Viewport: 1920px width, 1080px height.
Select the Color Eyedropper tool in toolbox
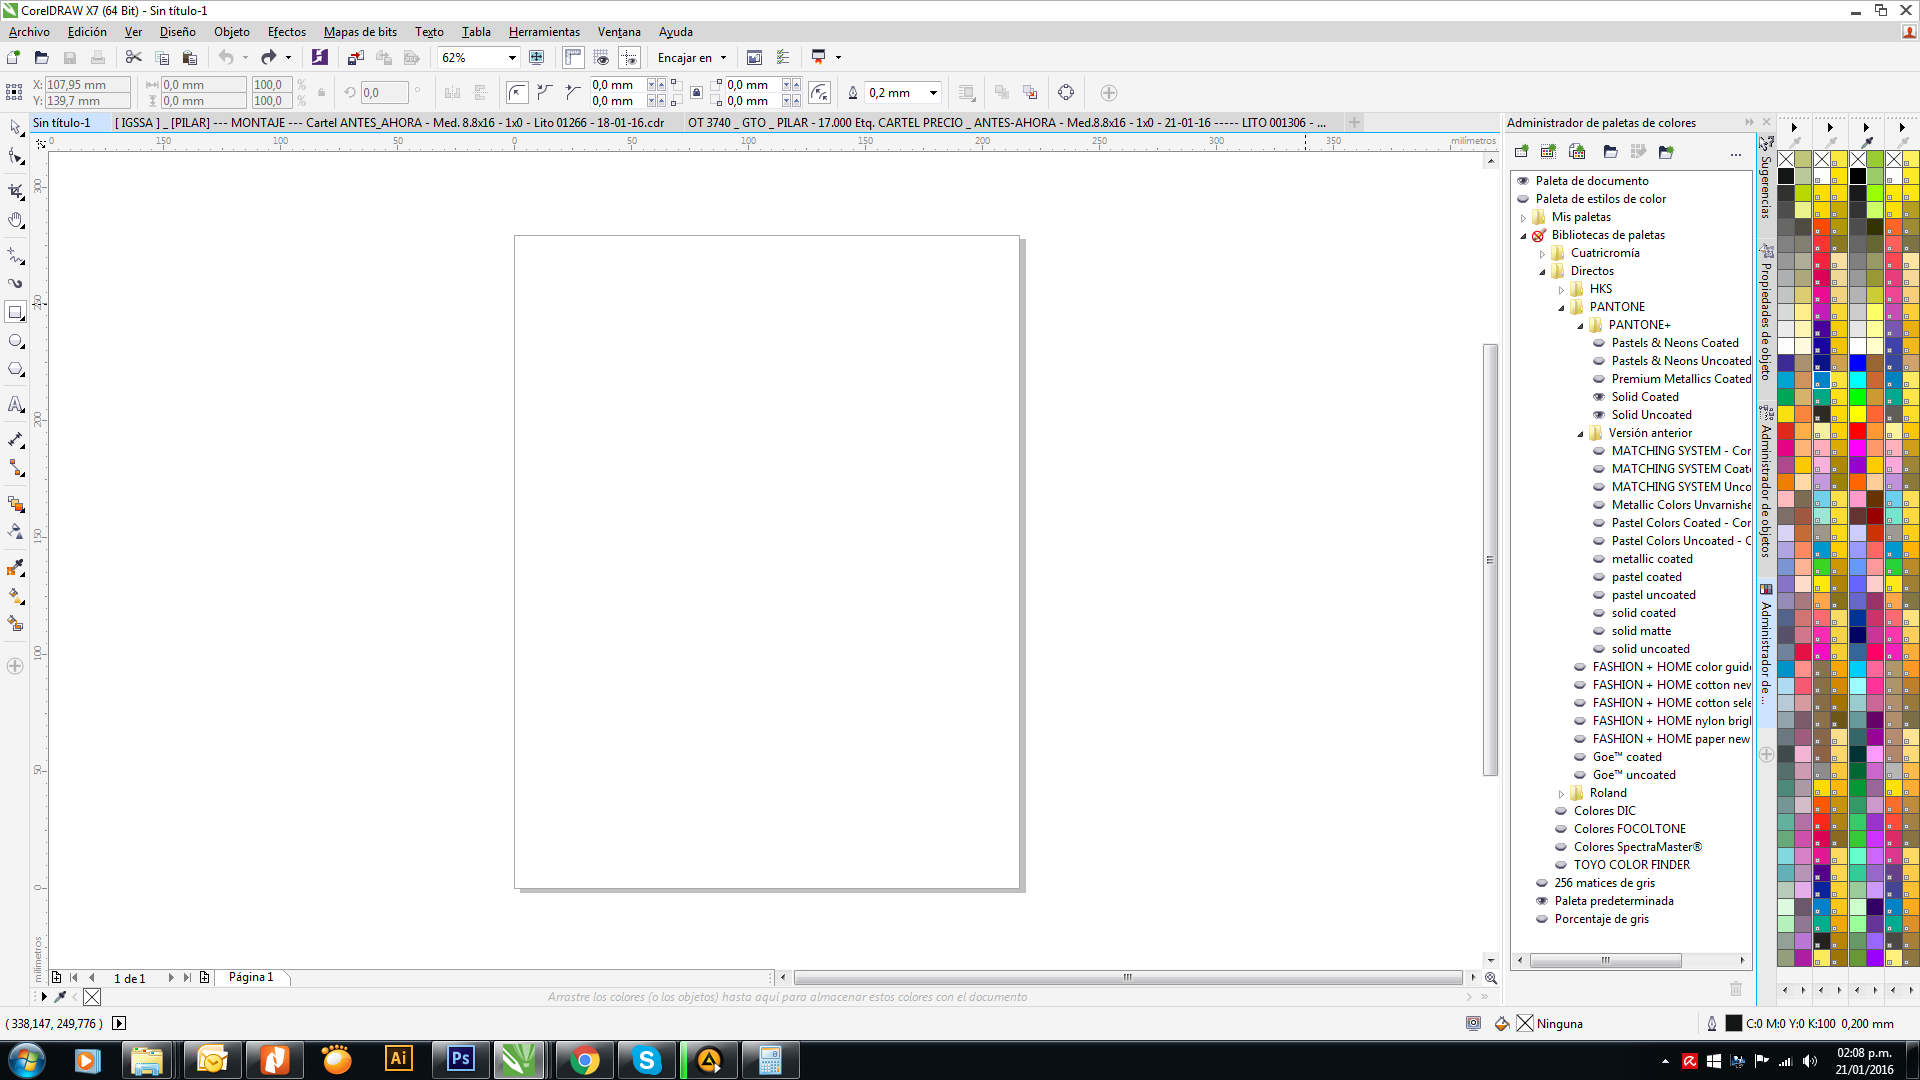tap(15, 567)
